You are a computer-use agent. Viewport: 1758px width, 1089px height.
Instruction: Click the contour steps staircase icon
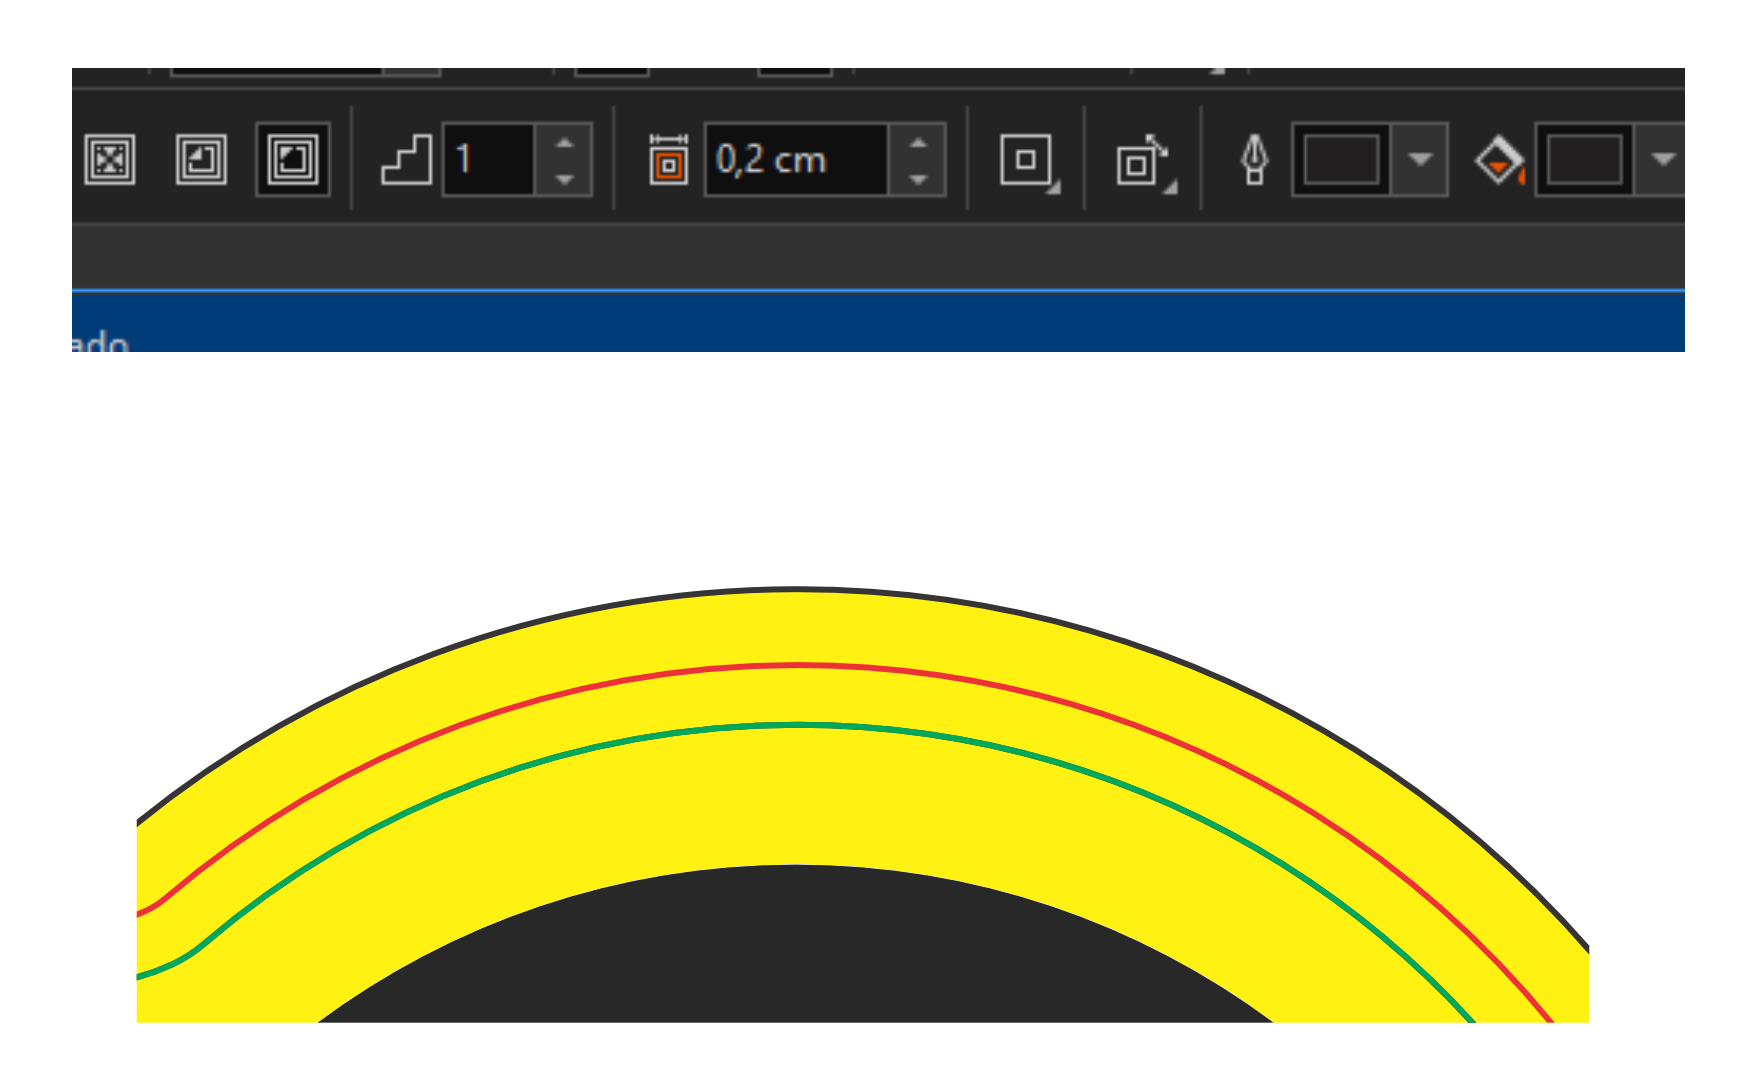[x=406, y=160]
